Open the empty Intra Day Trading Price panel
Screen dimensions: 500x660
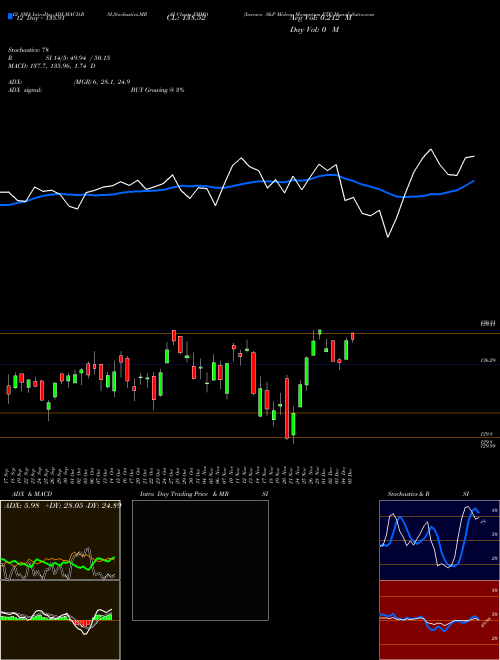pyautogui.click(x=200, y=560)
